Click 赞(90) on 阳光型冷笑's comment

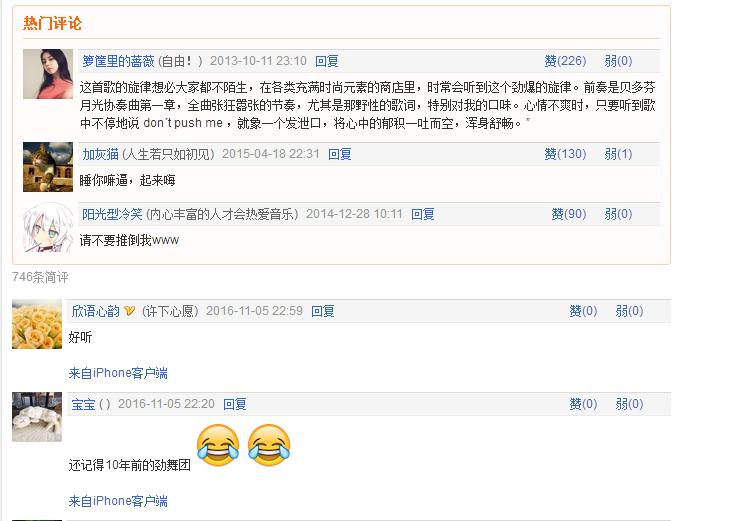569,214
